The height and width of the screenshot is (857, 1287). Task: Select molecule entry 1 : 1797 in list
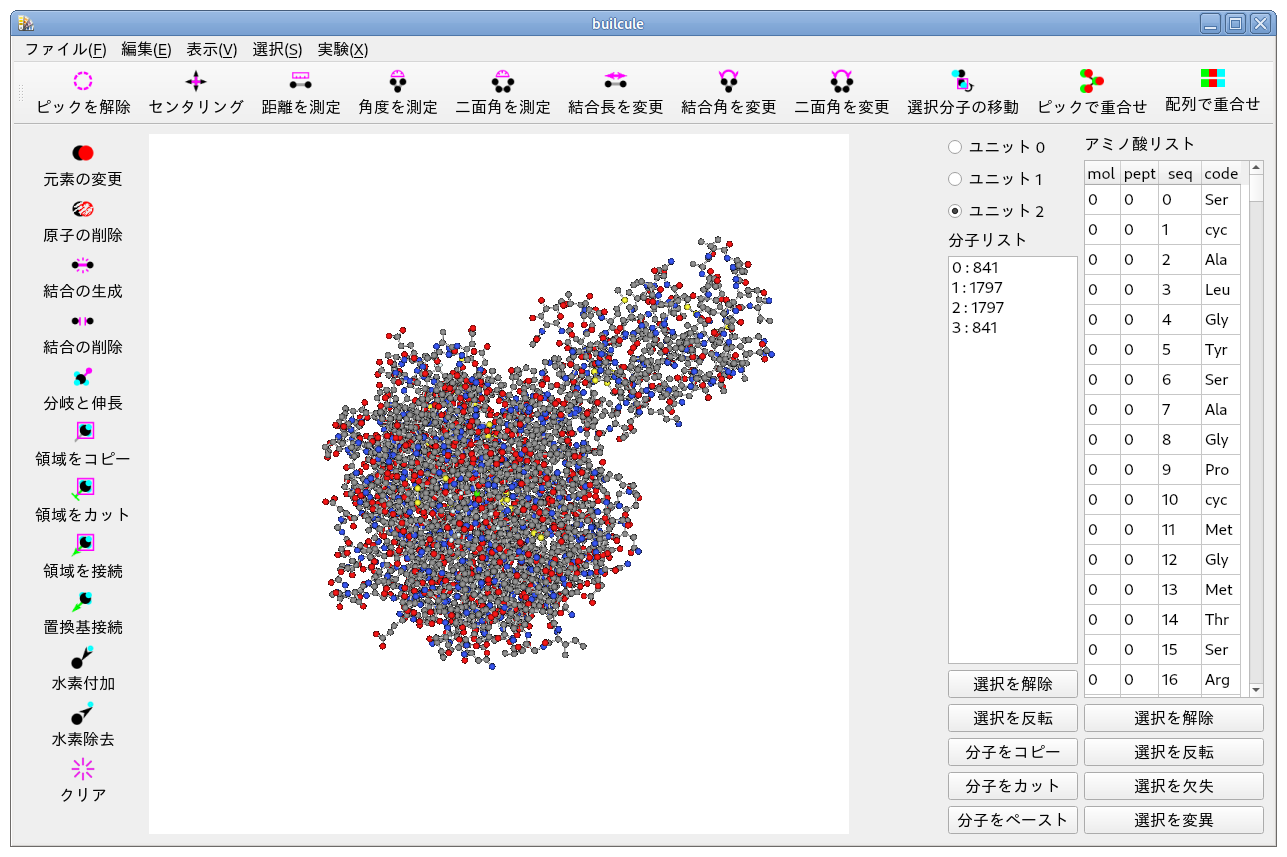pyautogui.click(x=977, y=288)
